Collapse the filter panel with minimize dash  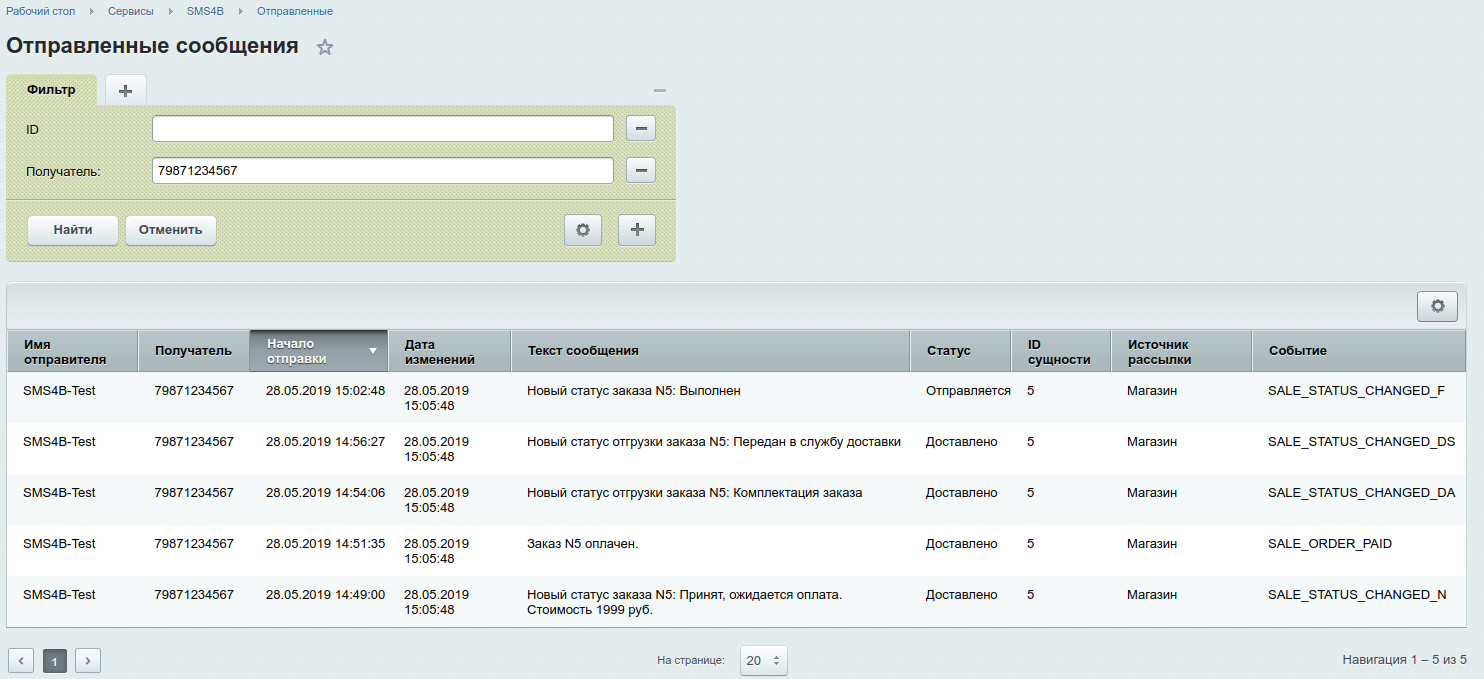click(659, 90)
